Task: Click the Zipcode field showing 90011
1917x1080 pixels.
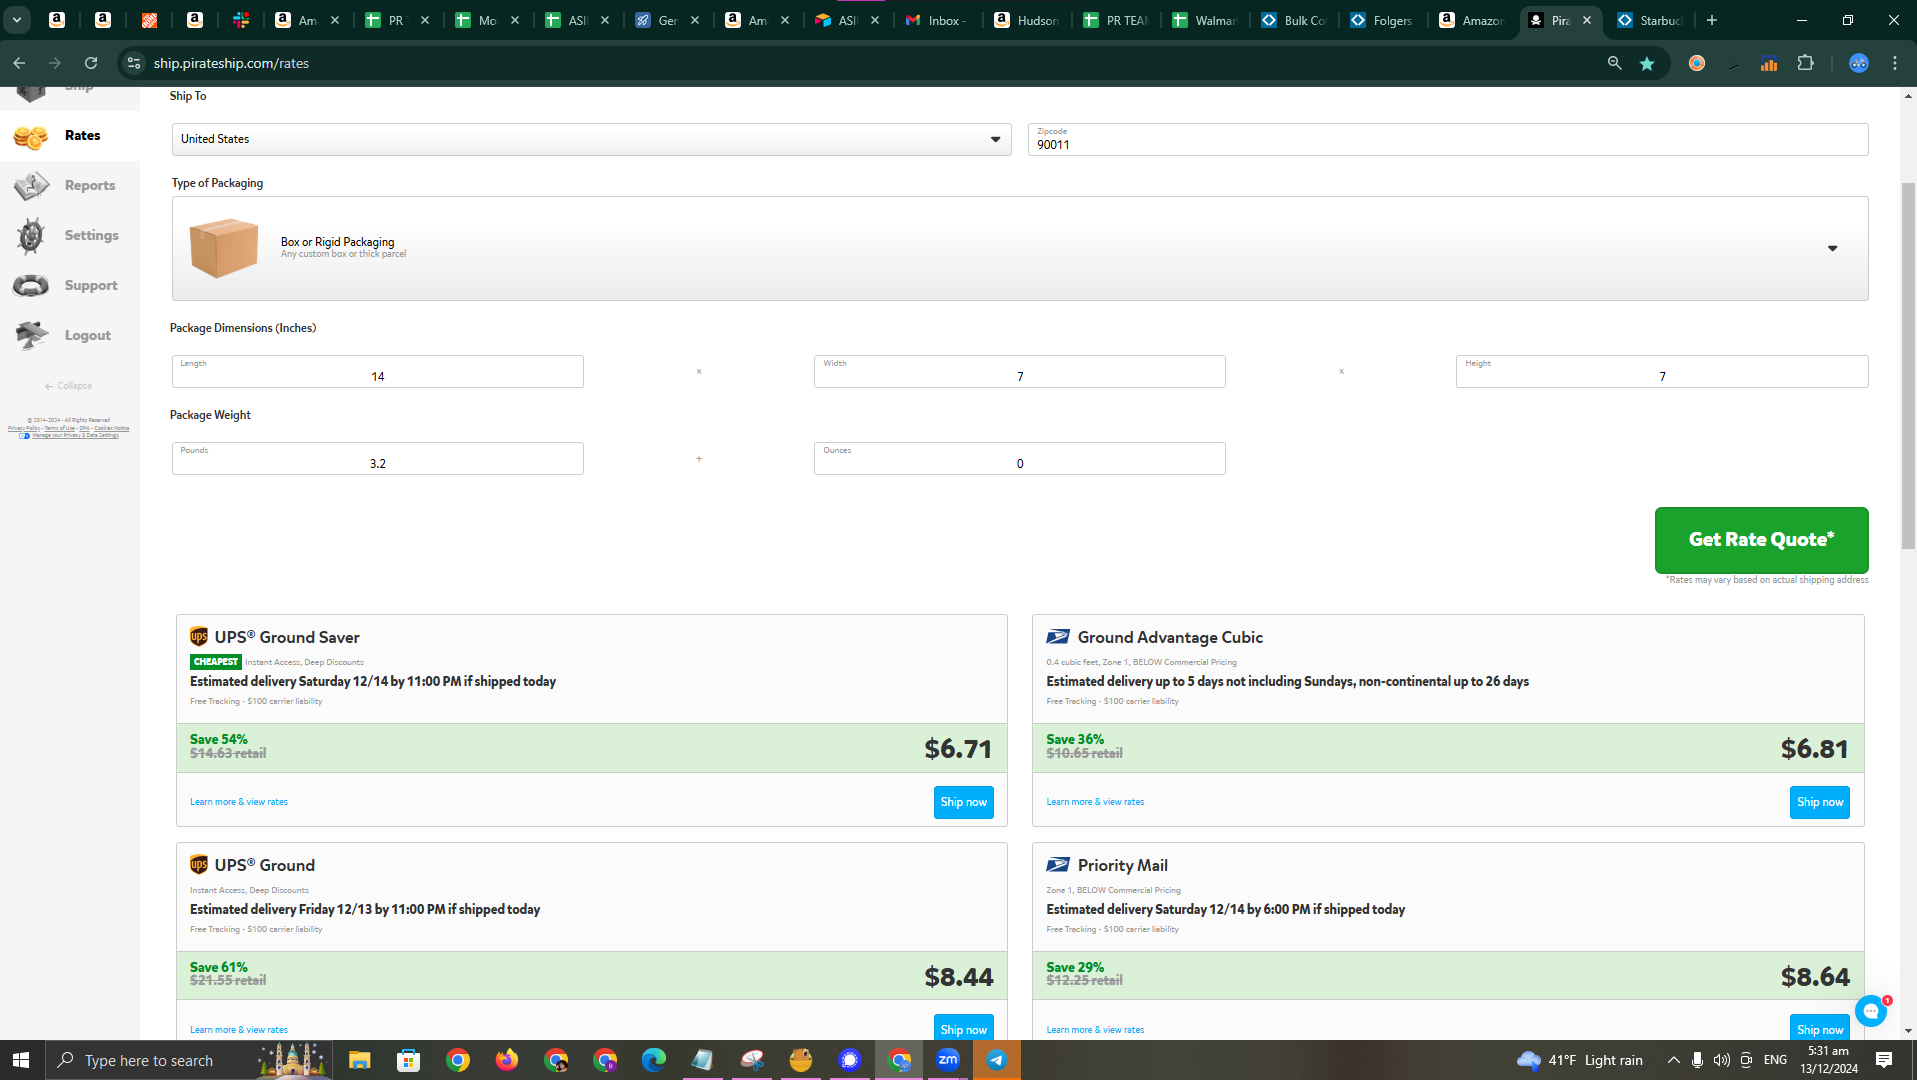Action: click(x=1448, y=139)
